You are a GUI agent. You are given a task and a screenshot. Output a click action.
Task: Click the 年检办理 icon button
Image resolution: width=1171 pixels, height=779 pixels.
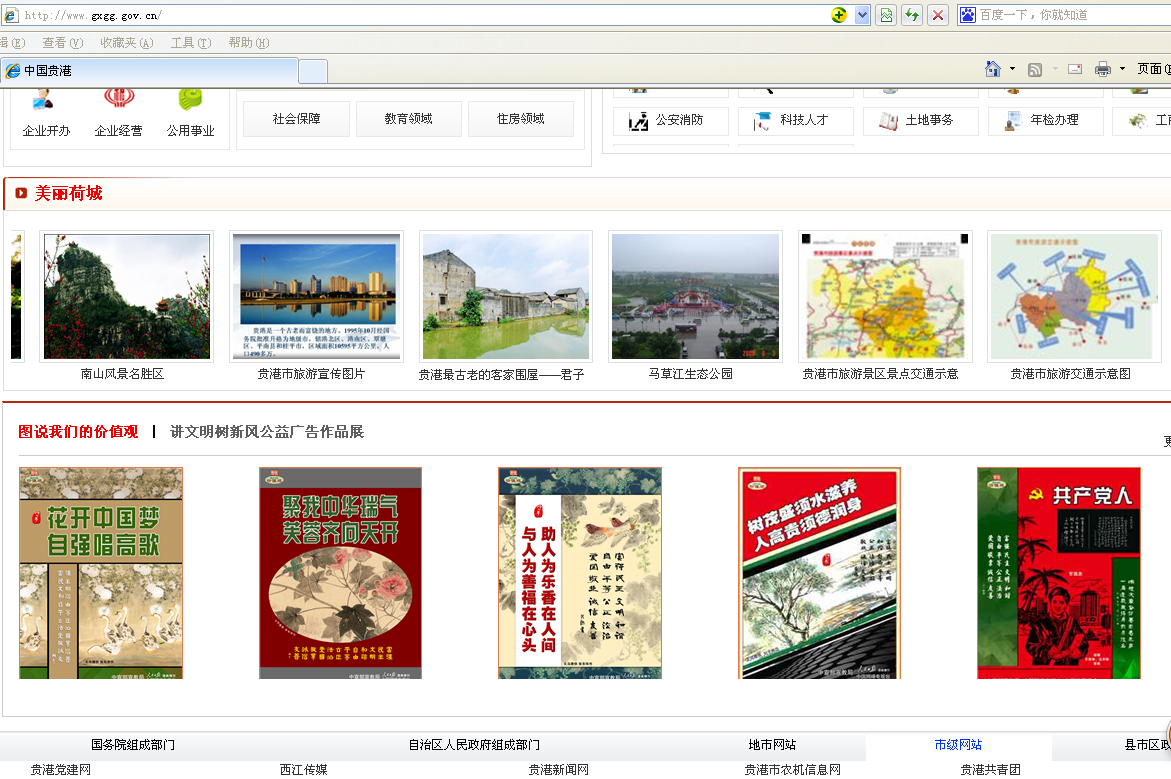tap(1046, 120)
